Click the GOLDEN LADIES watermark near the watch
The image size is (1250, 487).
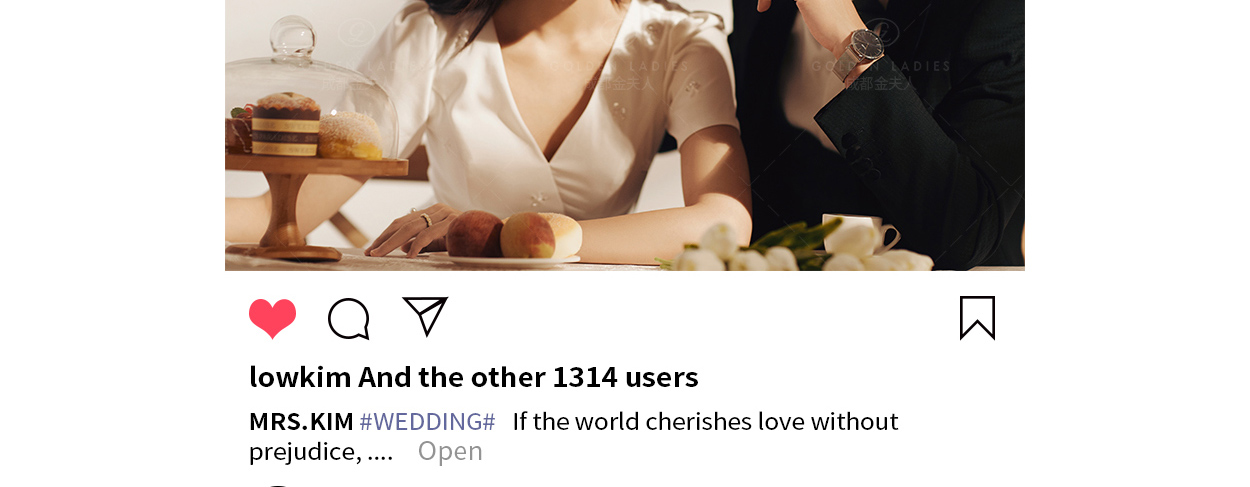click(880, 66)
